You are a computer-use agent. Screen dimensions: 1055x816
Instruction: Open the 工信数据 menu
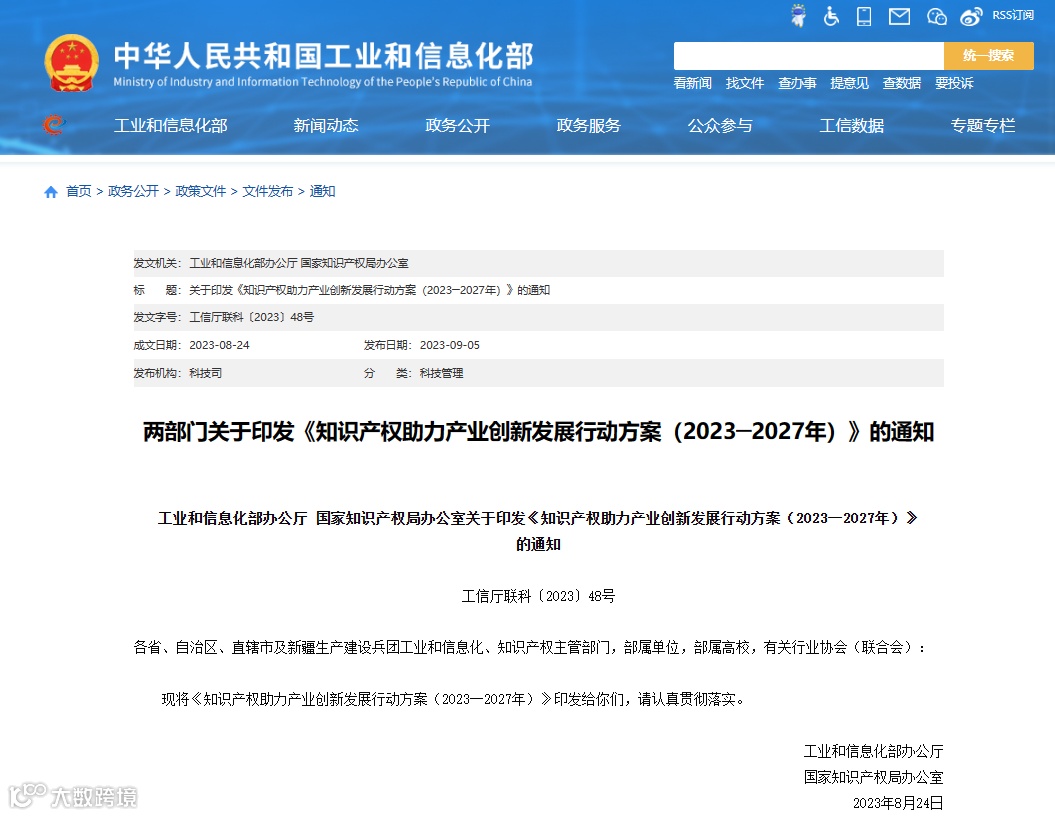(x=851, y=126)
